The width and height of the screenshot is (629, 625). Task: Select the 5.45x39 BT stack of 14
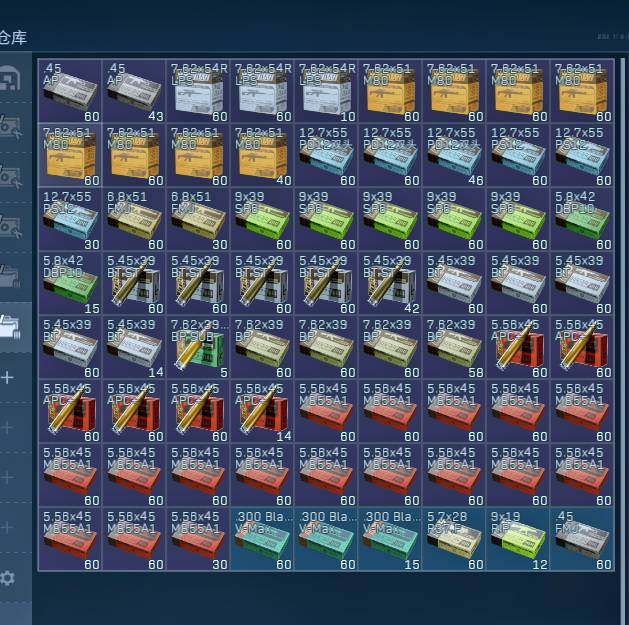[x=134, y=347]
